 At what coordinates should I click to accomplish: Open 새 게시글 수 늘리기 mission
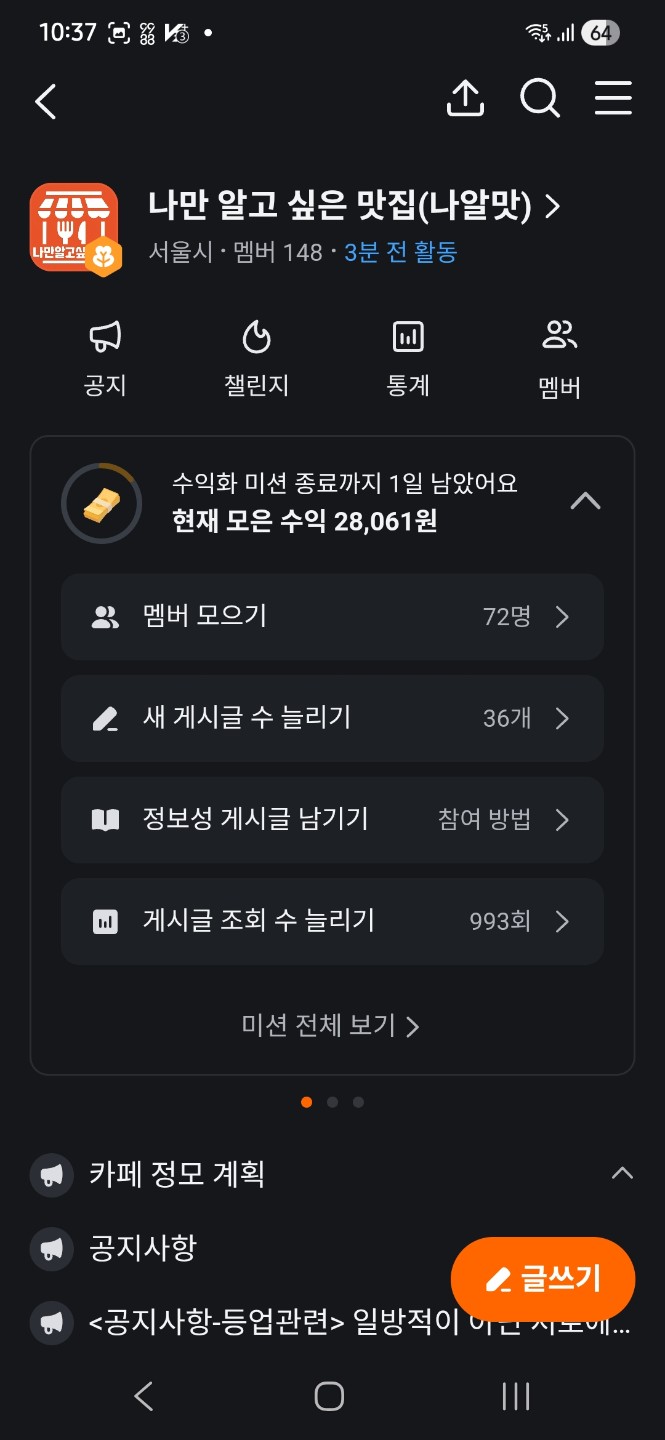[332, 718]
